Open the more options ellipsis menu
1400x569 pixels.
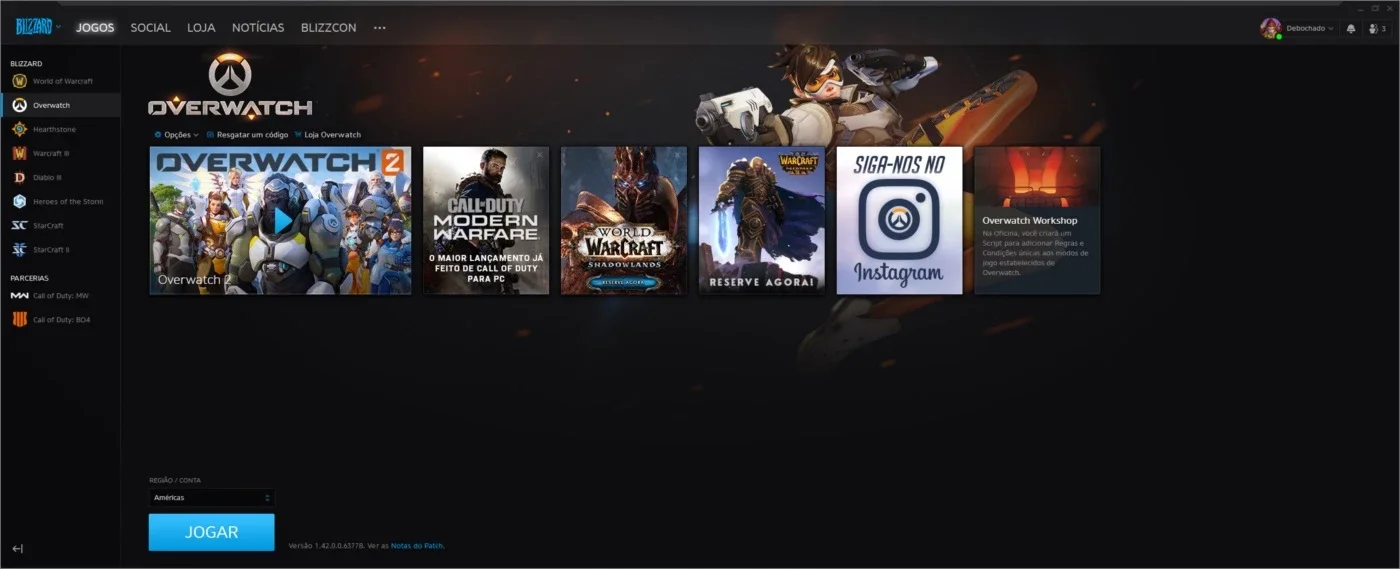[379, 28]
